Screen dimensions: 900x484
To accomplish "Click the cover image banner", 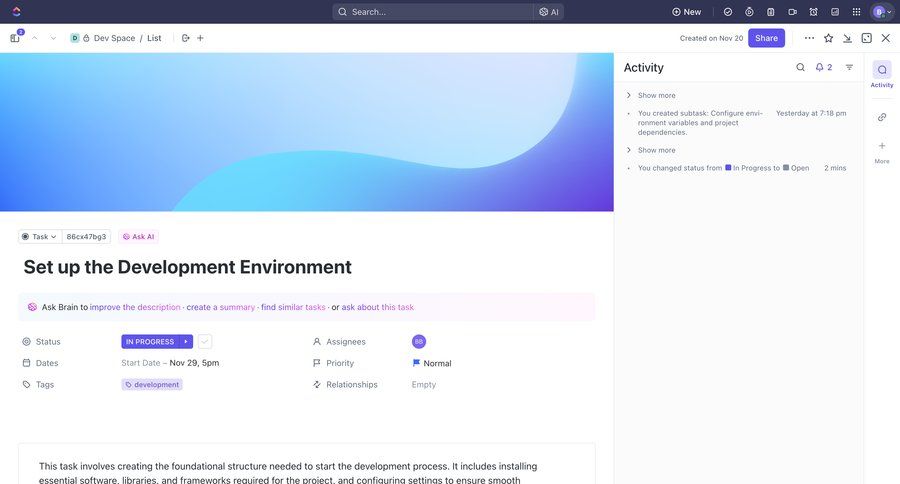I will point(307,132).
